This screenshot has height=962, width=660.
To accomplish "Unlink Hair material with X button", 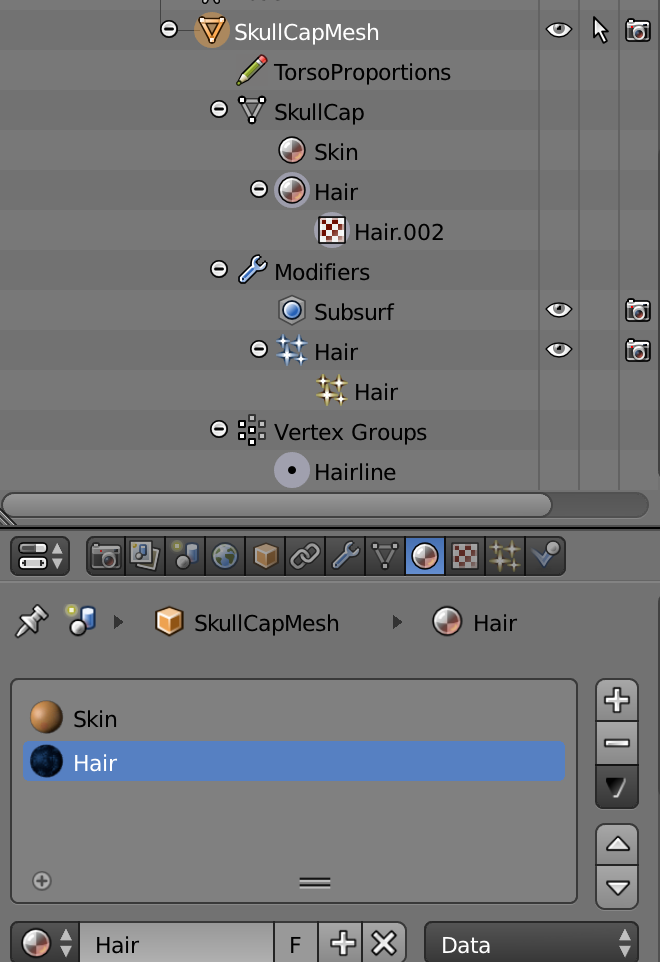I will point(384,944).
